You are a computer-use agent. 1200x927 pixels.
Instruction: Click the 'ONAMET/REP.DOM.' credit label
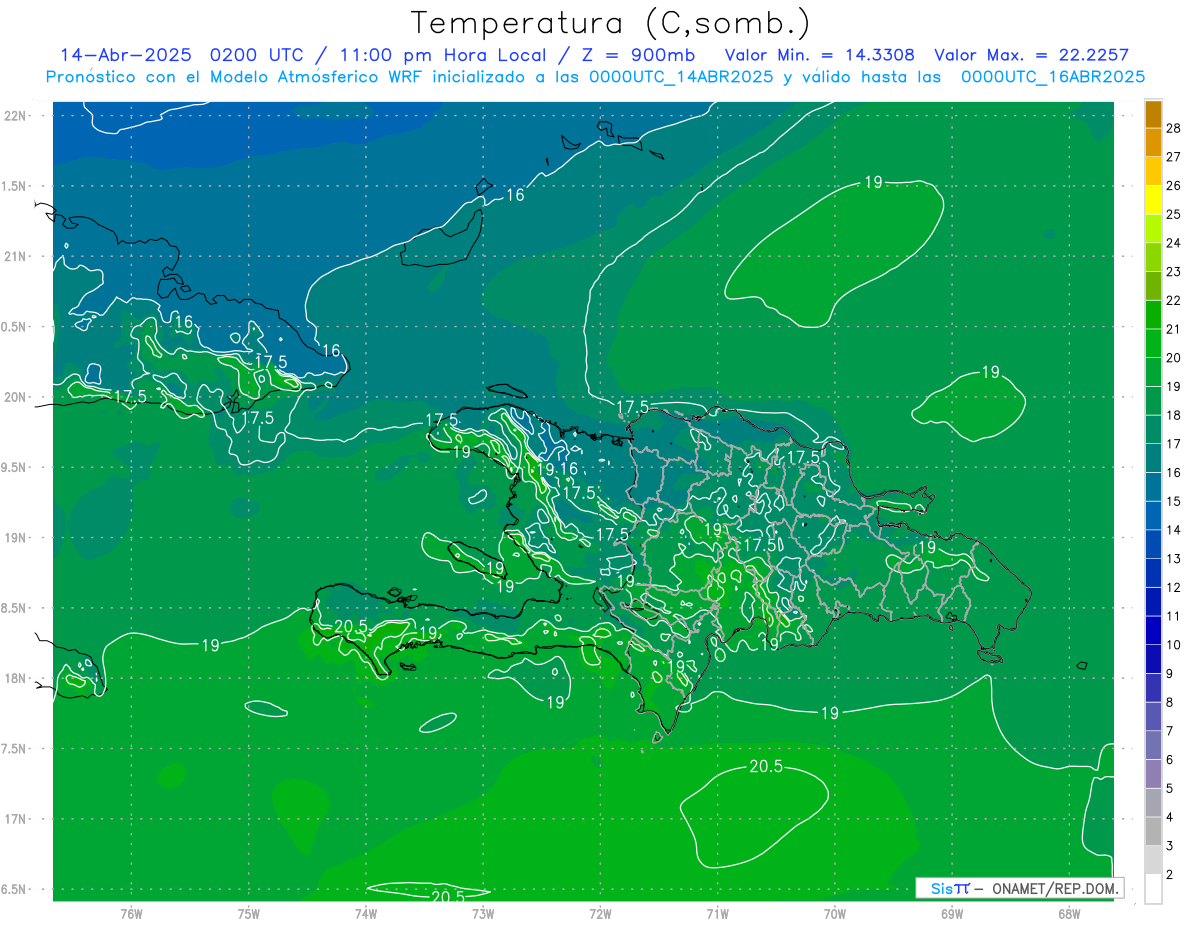1057,888
